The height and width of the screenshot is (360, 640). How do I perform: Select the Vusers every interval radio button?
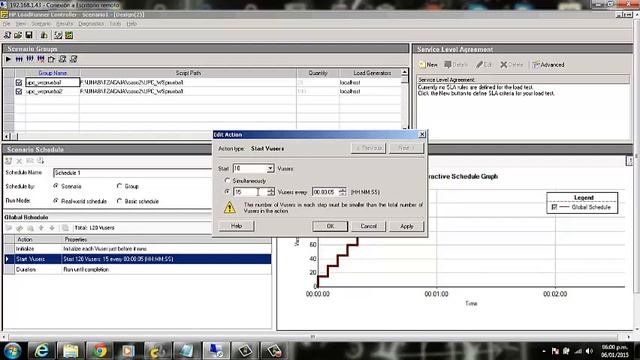click(x=227, y=191)
